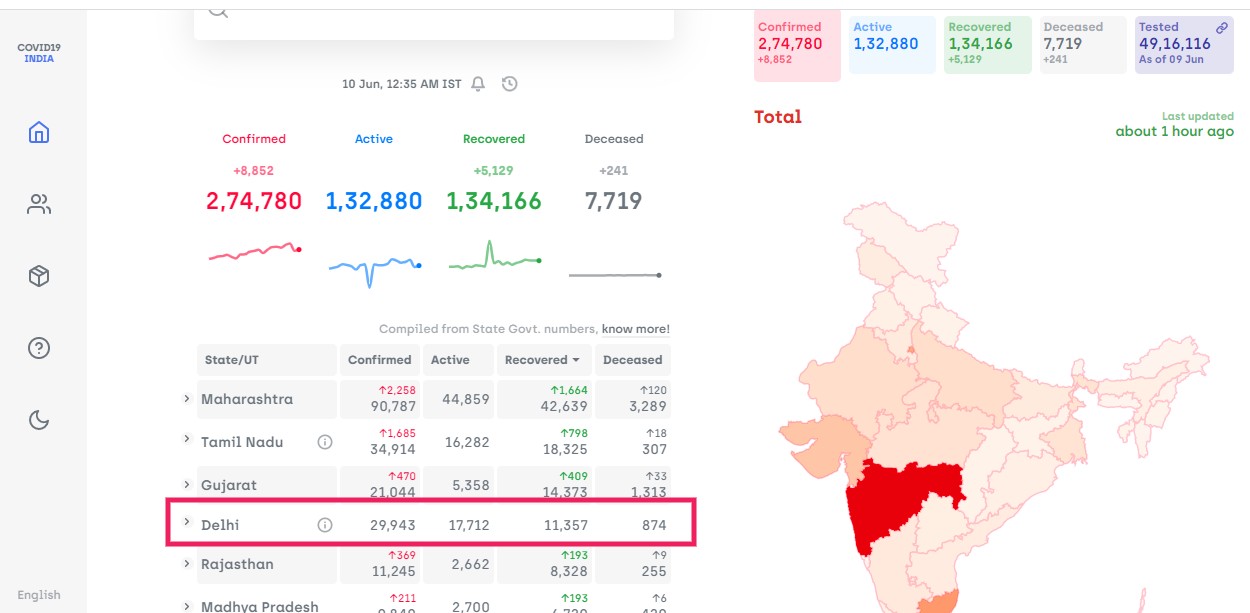Screen dimensions: 1250x613
Task: Expand the Rajasthan state row
Action: click(x=186, y=564)
